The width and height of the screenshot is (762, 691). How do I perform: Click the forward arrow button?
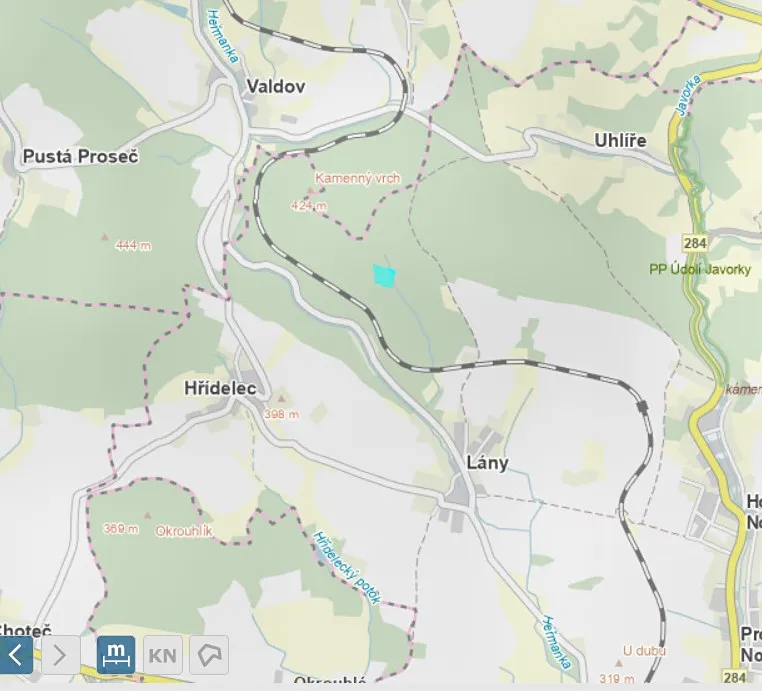tap(61, 655)
